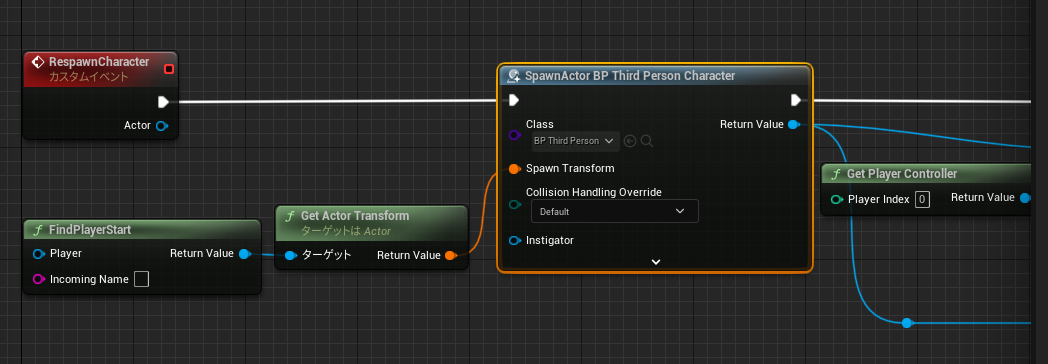Click the Player input pin on FindPlayerStart
The height and width of the screenshot is (364, 1048).
pyautogui.click(x=39, y=254)
